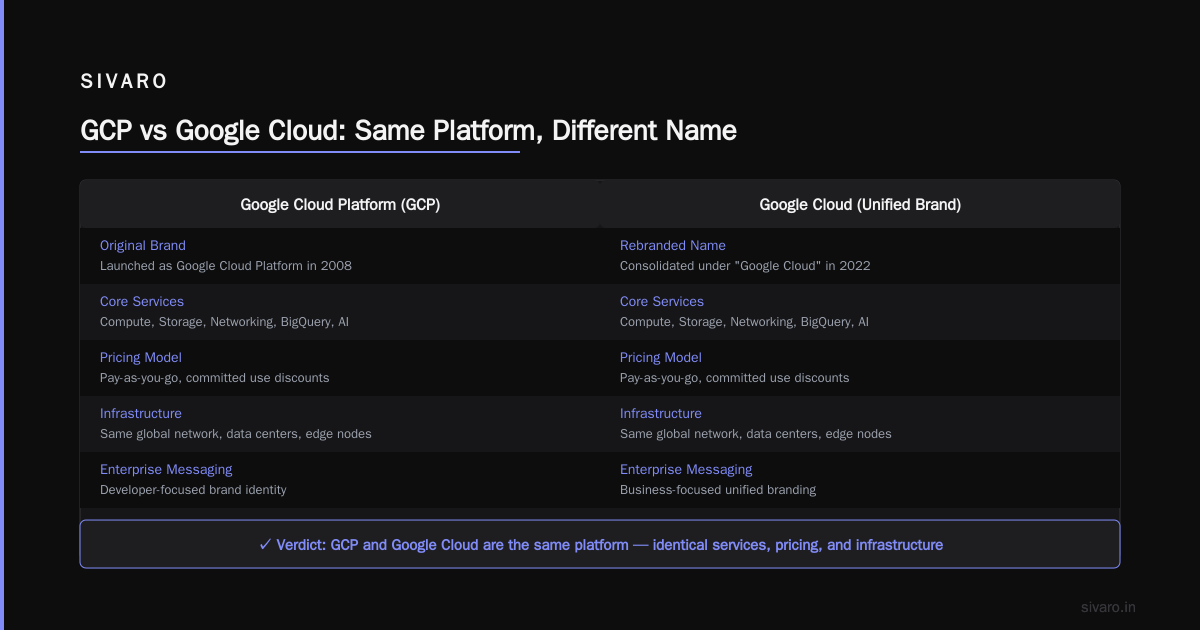Click "Consolidated under Google Cloud in 2022" text
The height and width of the screenshot is (630, 1200).
pyautogui.click(x=745, y=266)
